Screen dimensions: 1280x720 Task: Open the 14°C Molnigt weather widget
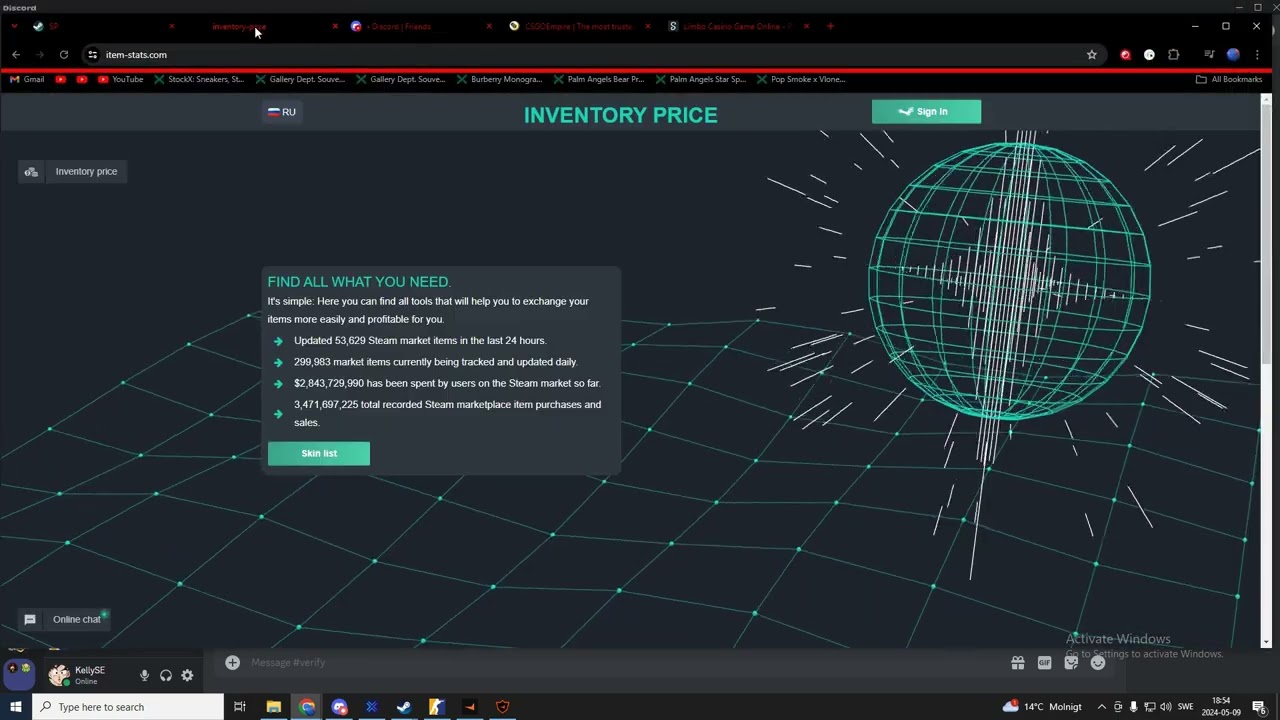(x=1042, y=707)
